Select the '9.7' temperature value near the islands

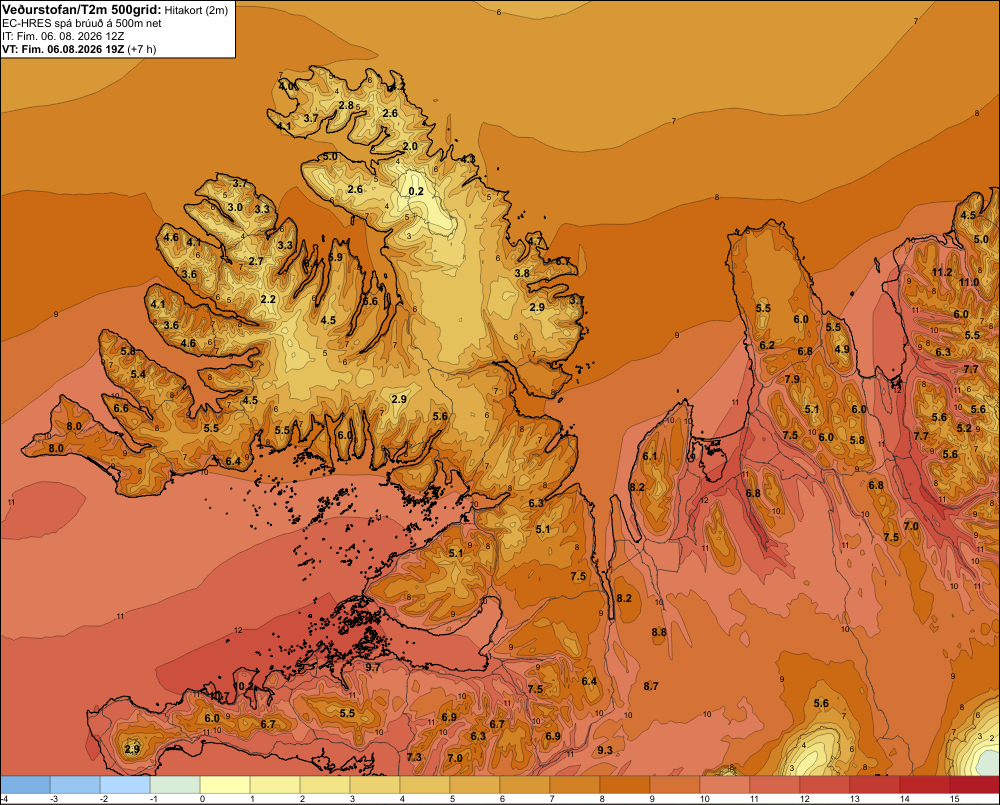coord(372,667)
